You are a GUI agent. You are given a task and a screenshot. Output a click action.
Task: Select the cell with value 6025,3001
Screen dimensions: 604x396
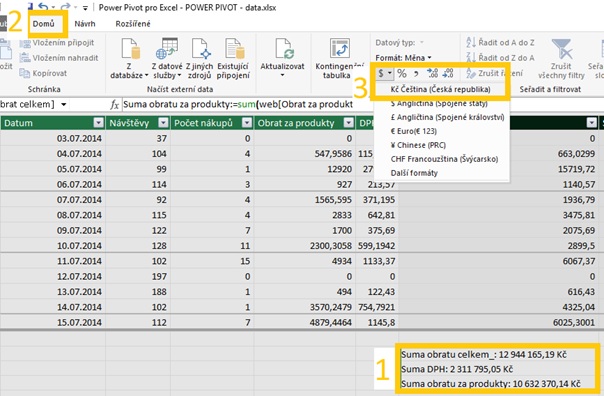(499, 322)
